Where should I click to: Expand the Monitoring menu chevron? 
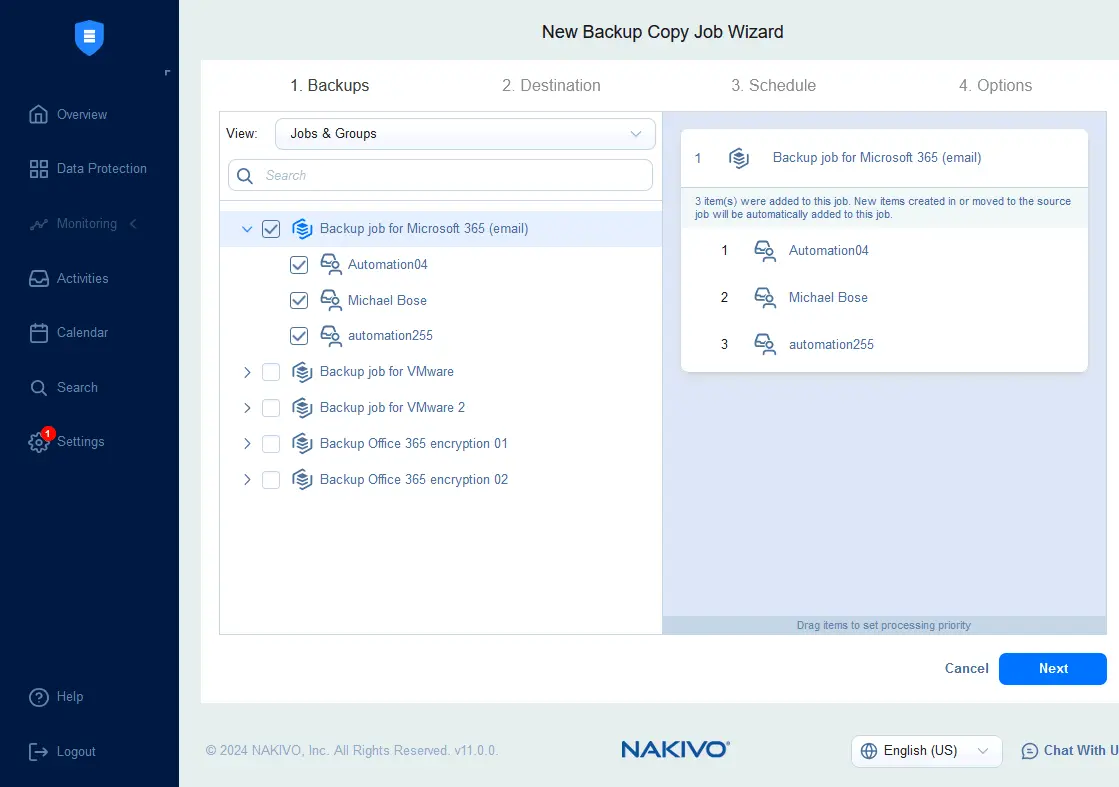click(133, 224)
